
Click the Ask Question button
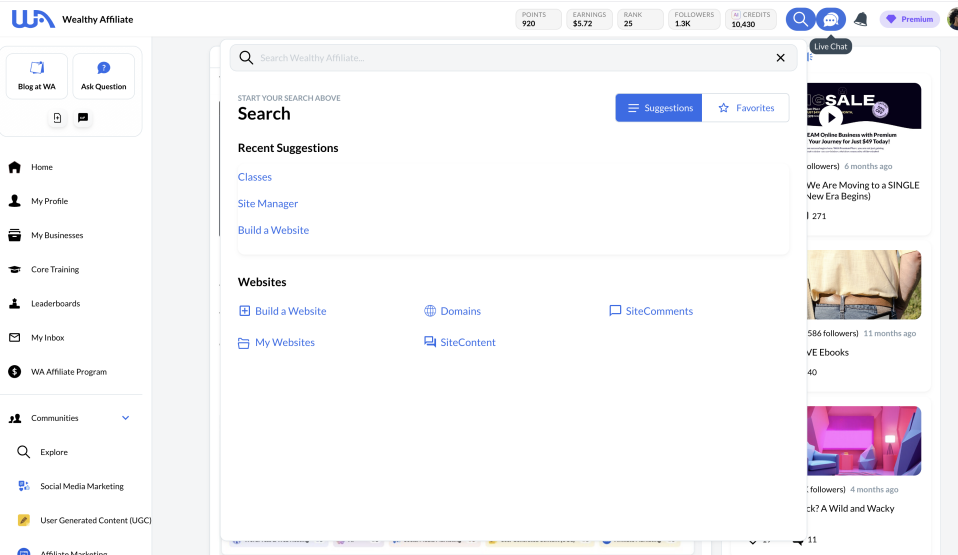tap(104, 76)
